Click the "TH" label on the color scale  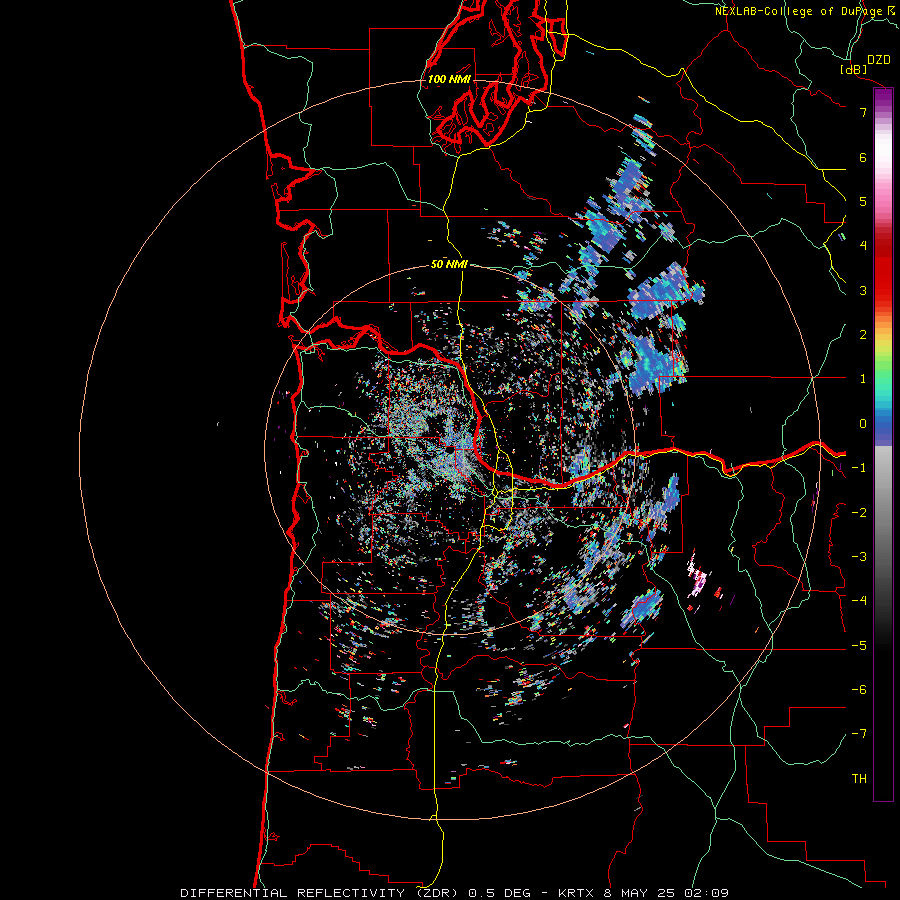859,779
